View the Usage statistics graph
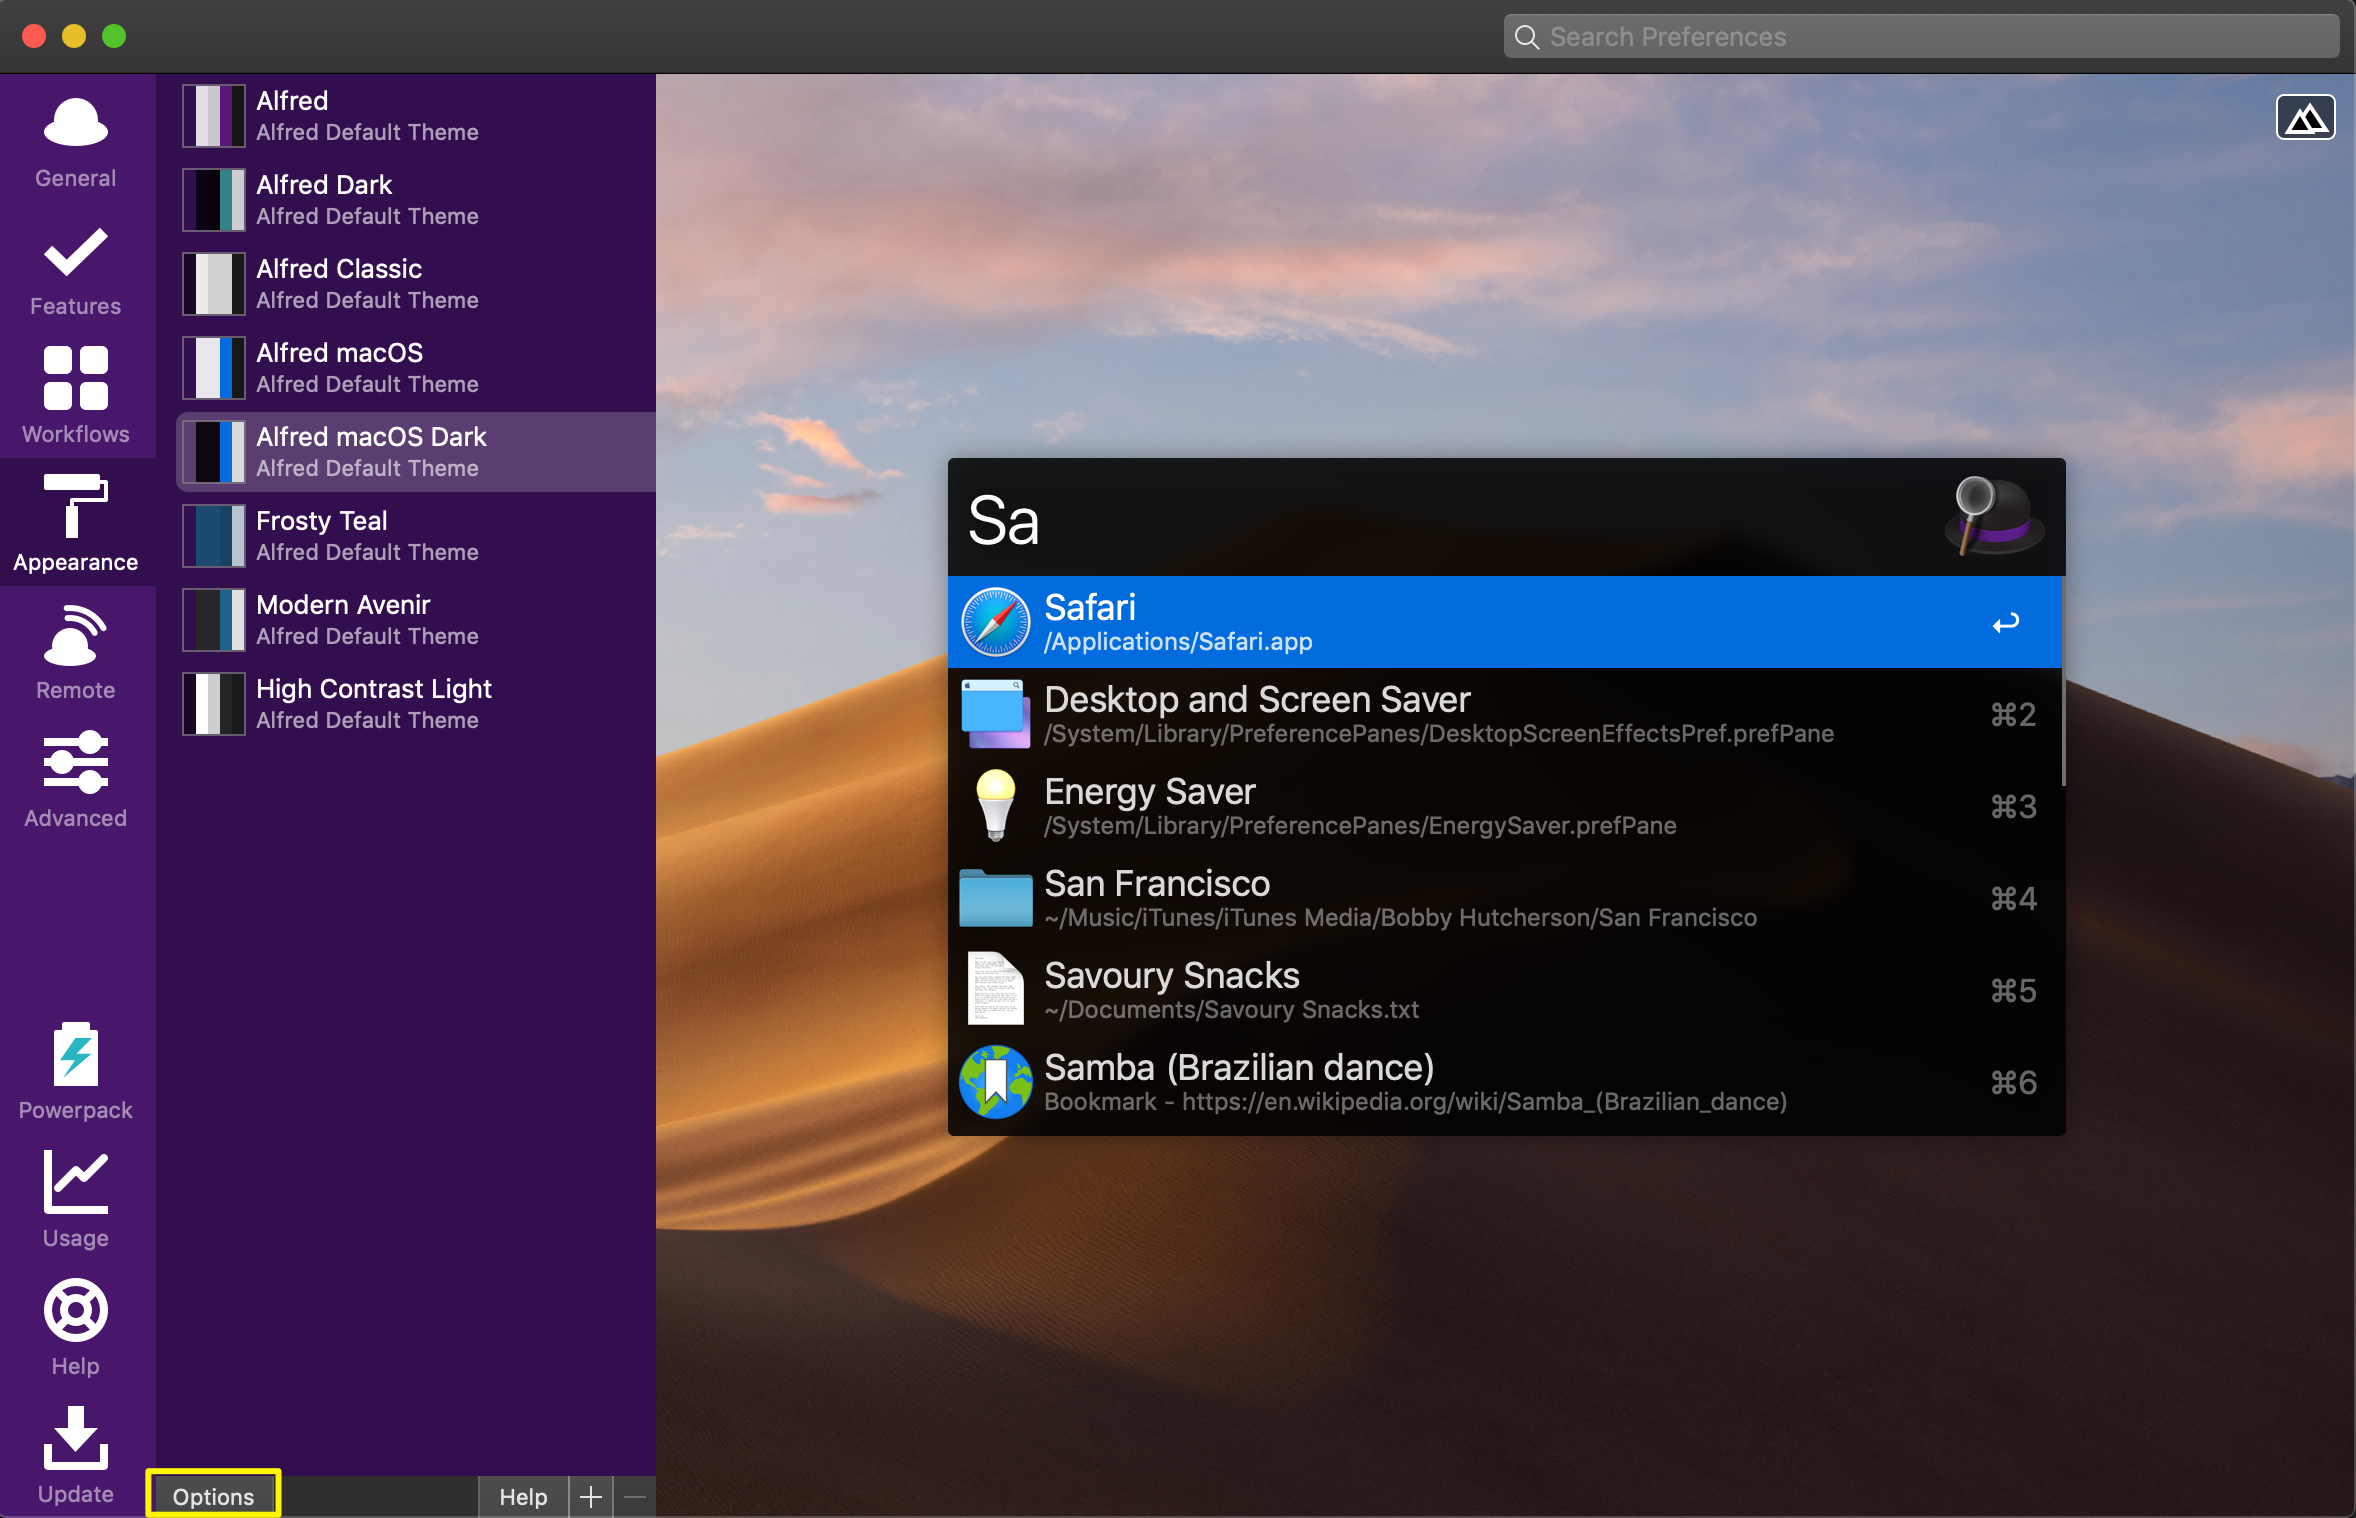 tap(76, 1199)
